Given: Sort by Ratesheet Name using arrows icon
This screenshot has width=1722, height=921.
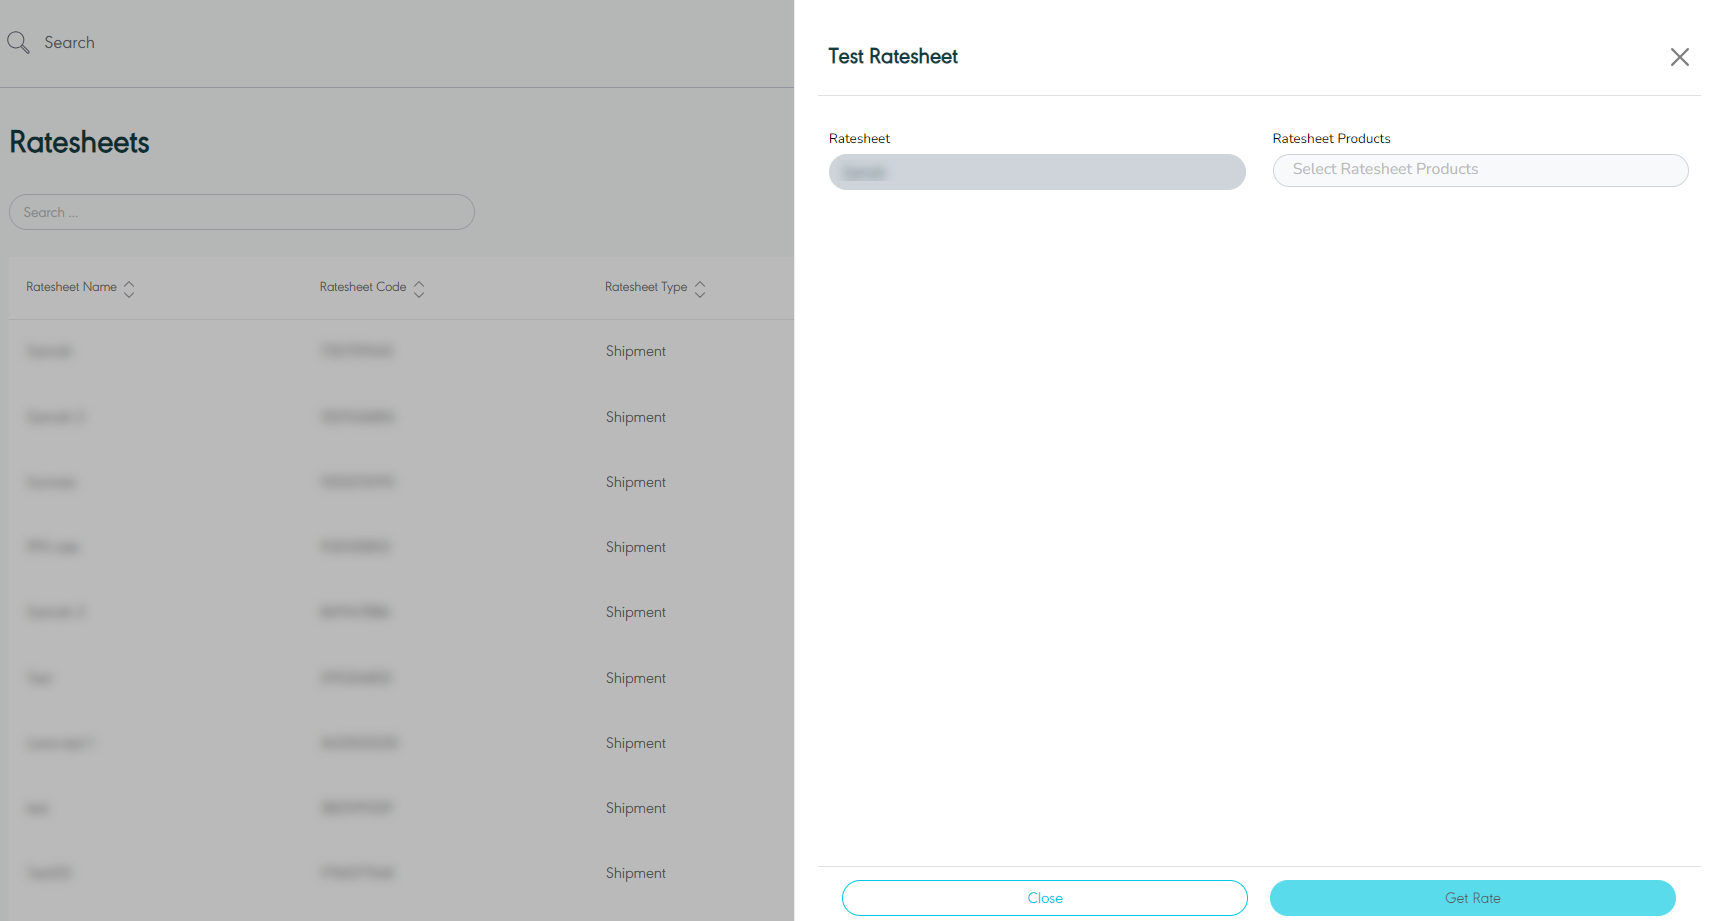Looking at the screenshot, I should tap(129, 288).
